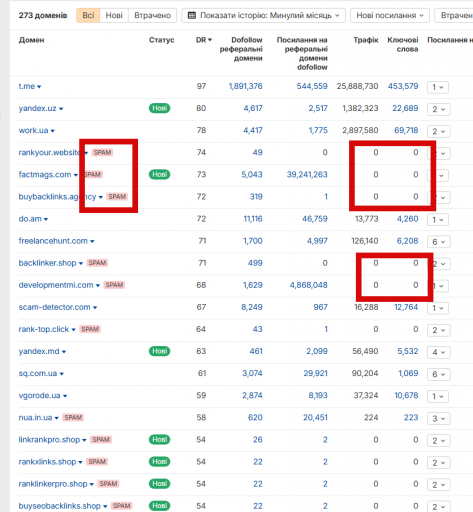This screenshot has width=473, height=512.
Task: Click SPAM badge beside rankxlinks.shop
Action: tap(97, 462)
